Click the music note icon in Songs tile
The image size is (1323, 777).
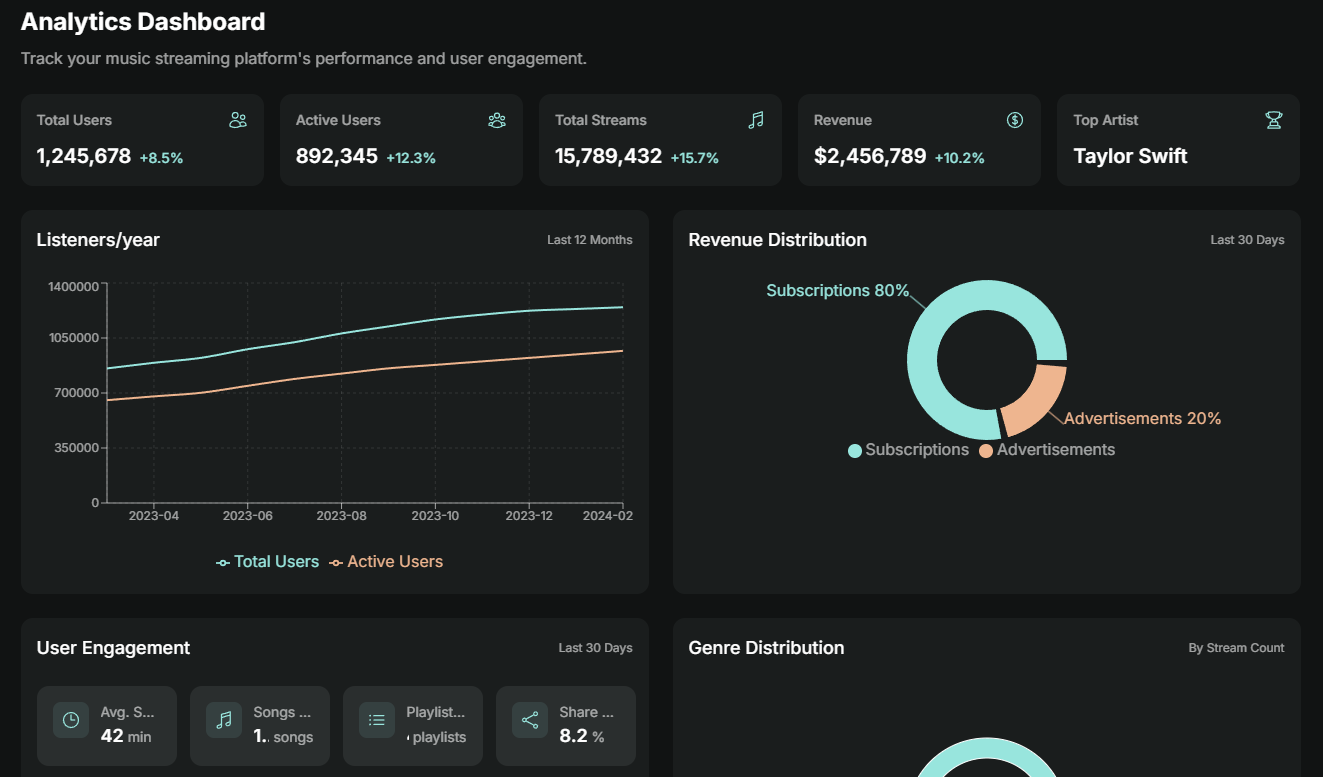coord(224,720)
